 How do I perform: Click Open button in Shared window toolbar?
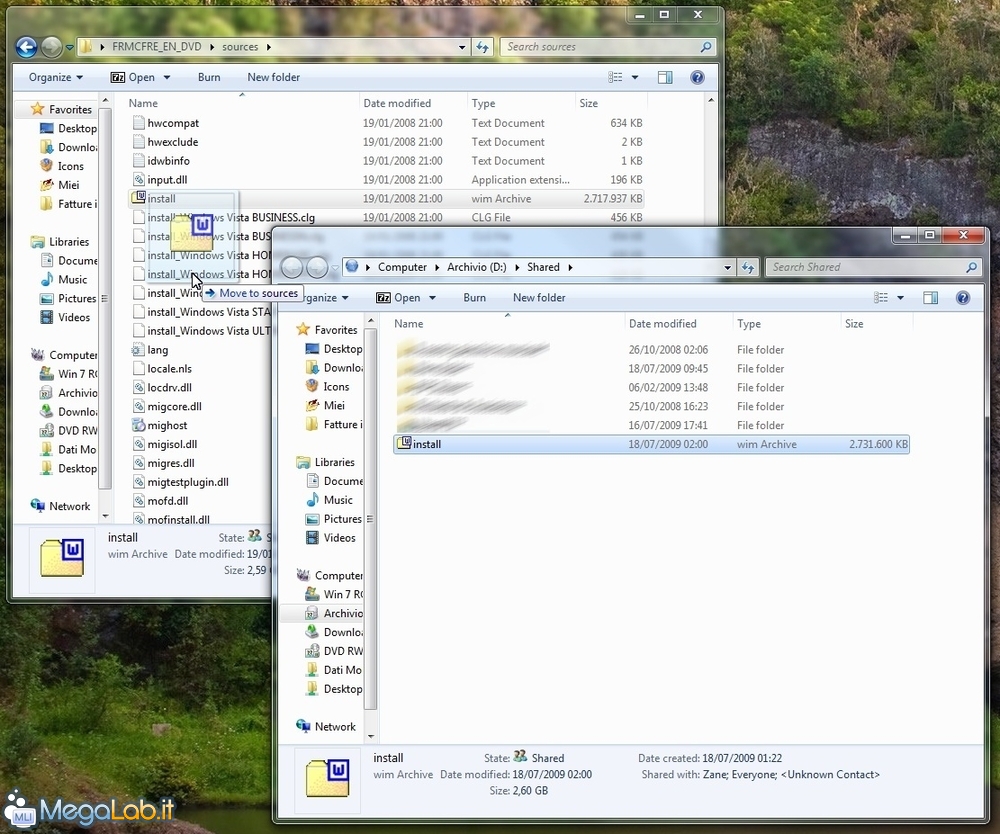pyautogui.click(x=399, y=298)
